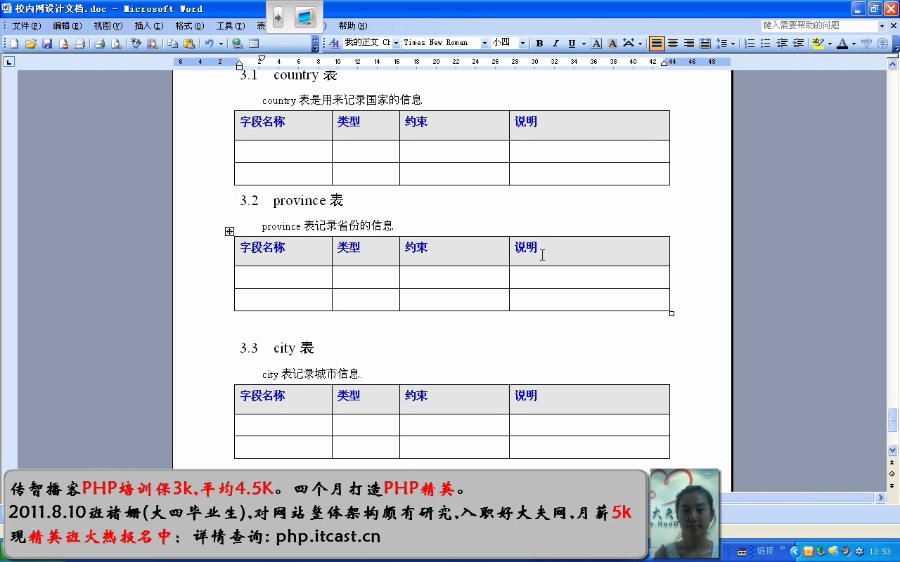Expand line spacing options arrow
The width and height of the screenshot is (900, 562).
point(733,44)
